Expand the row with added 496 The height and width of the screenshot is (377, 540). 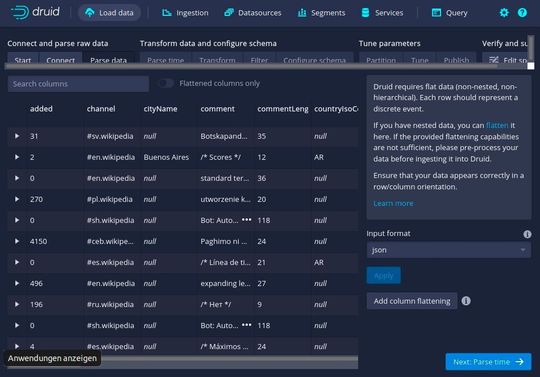[x=17, y=283]
